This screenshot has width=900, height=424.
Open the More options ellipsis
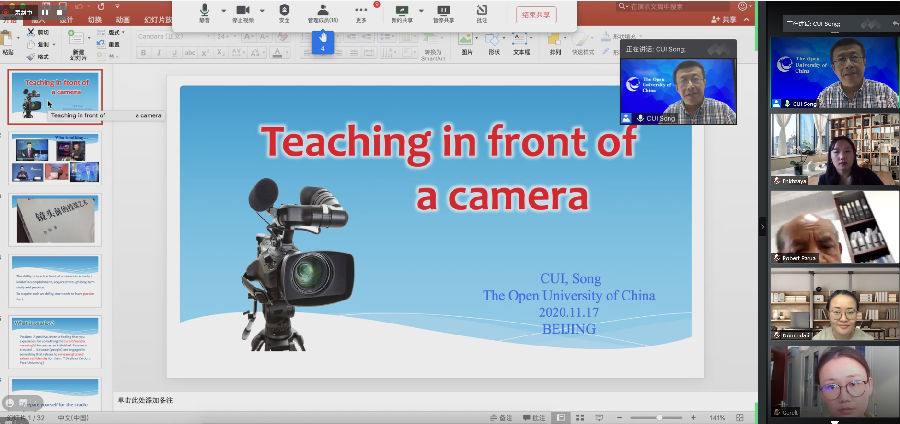(361, 11)
